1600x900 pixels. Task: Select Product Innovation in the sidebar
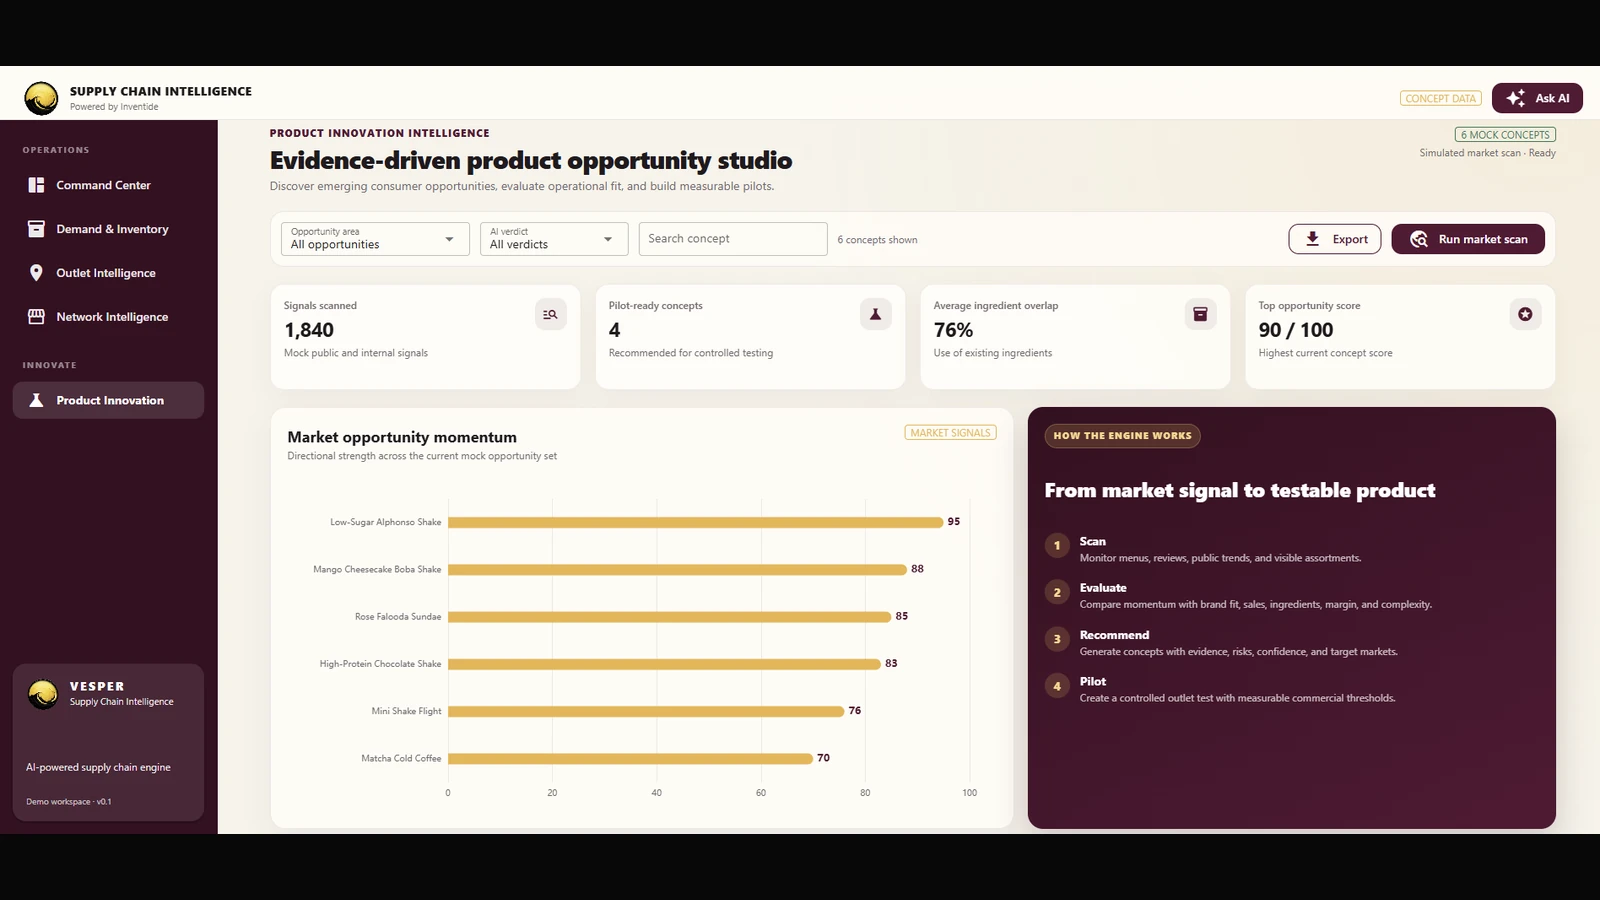pyautogui.click(x=108, y=400)
